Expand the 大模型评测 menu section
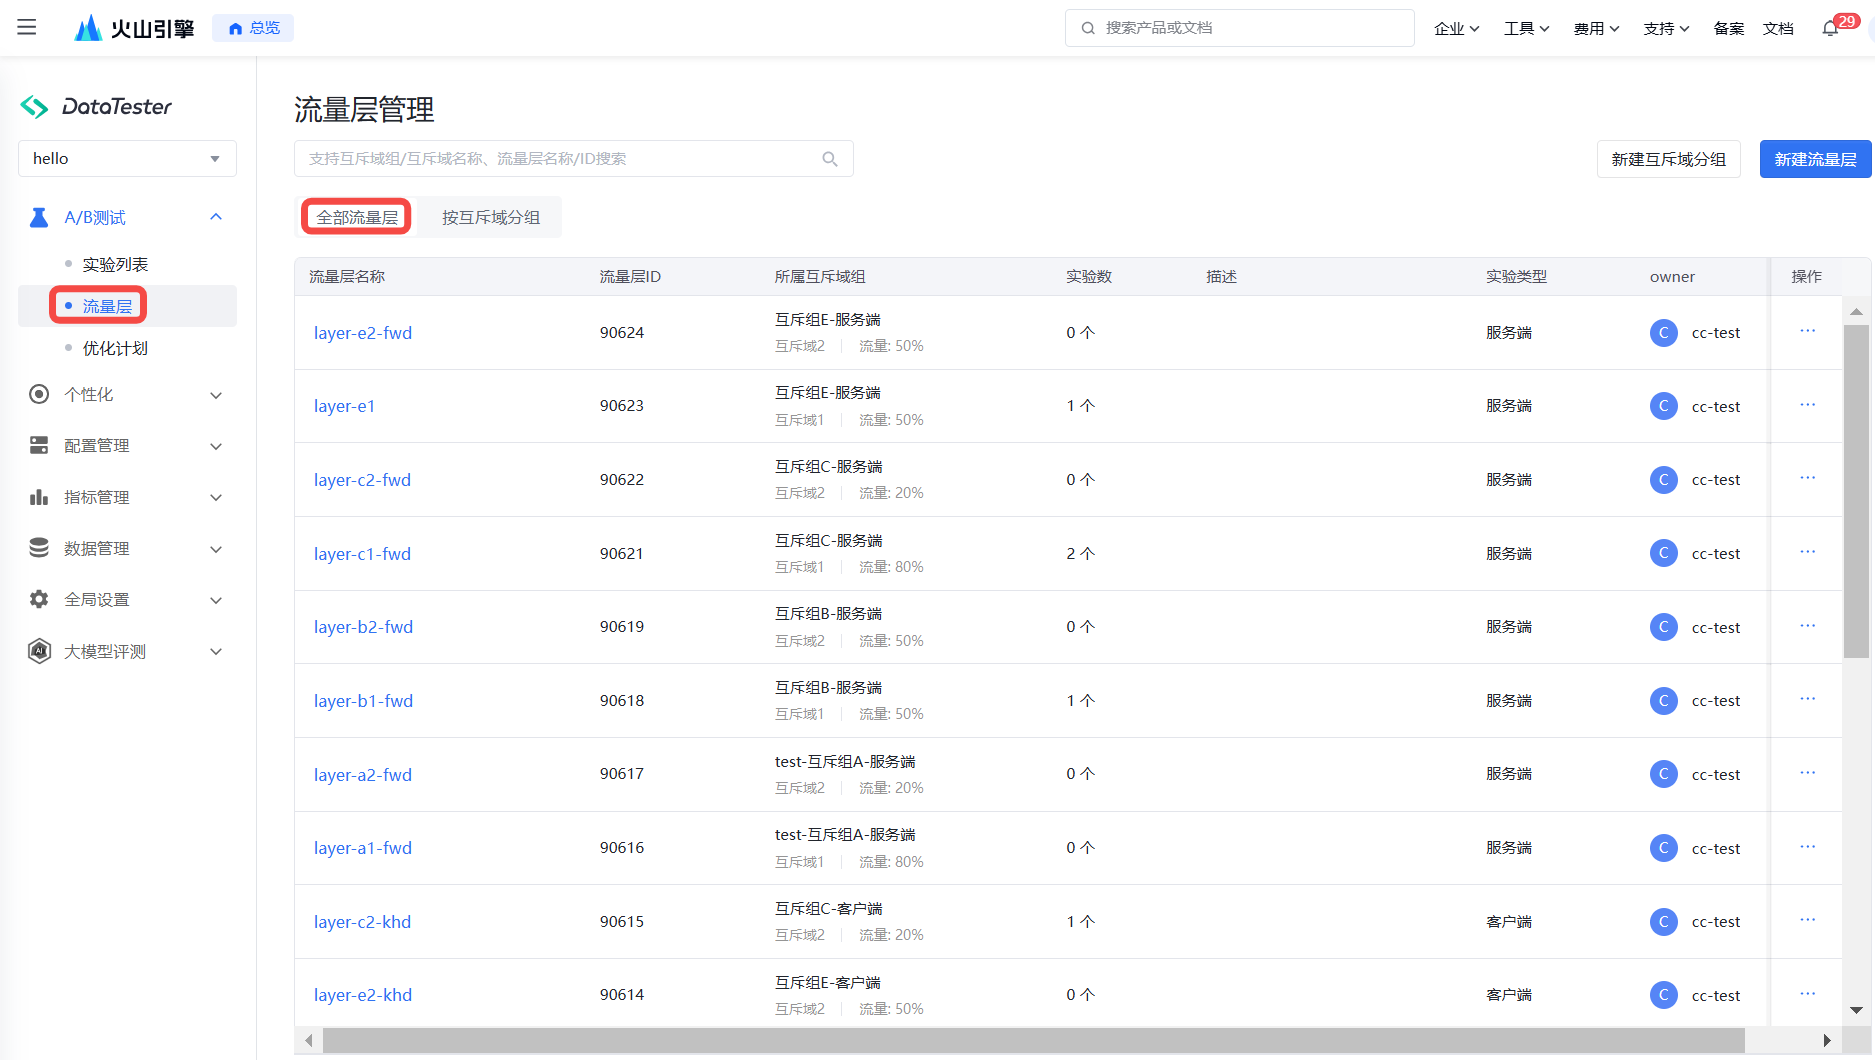 pos(215,651)
